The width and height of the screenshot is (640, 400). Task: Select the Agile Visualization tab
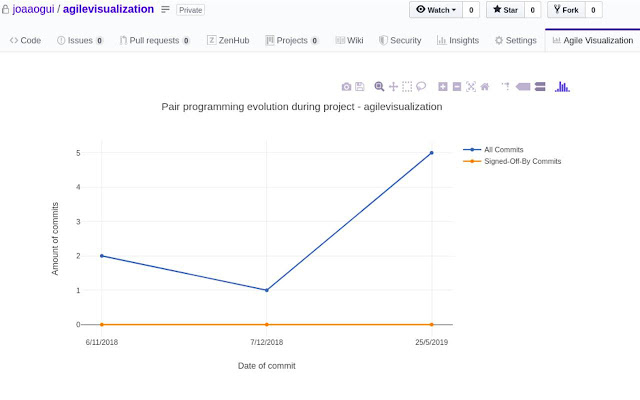click(x=593, y=40)
